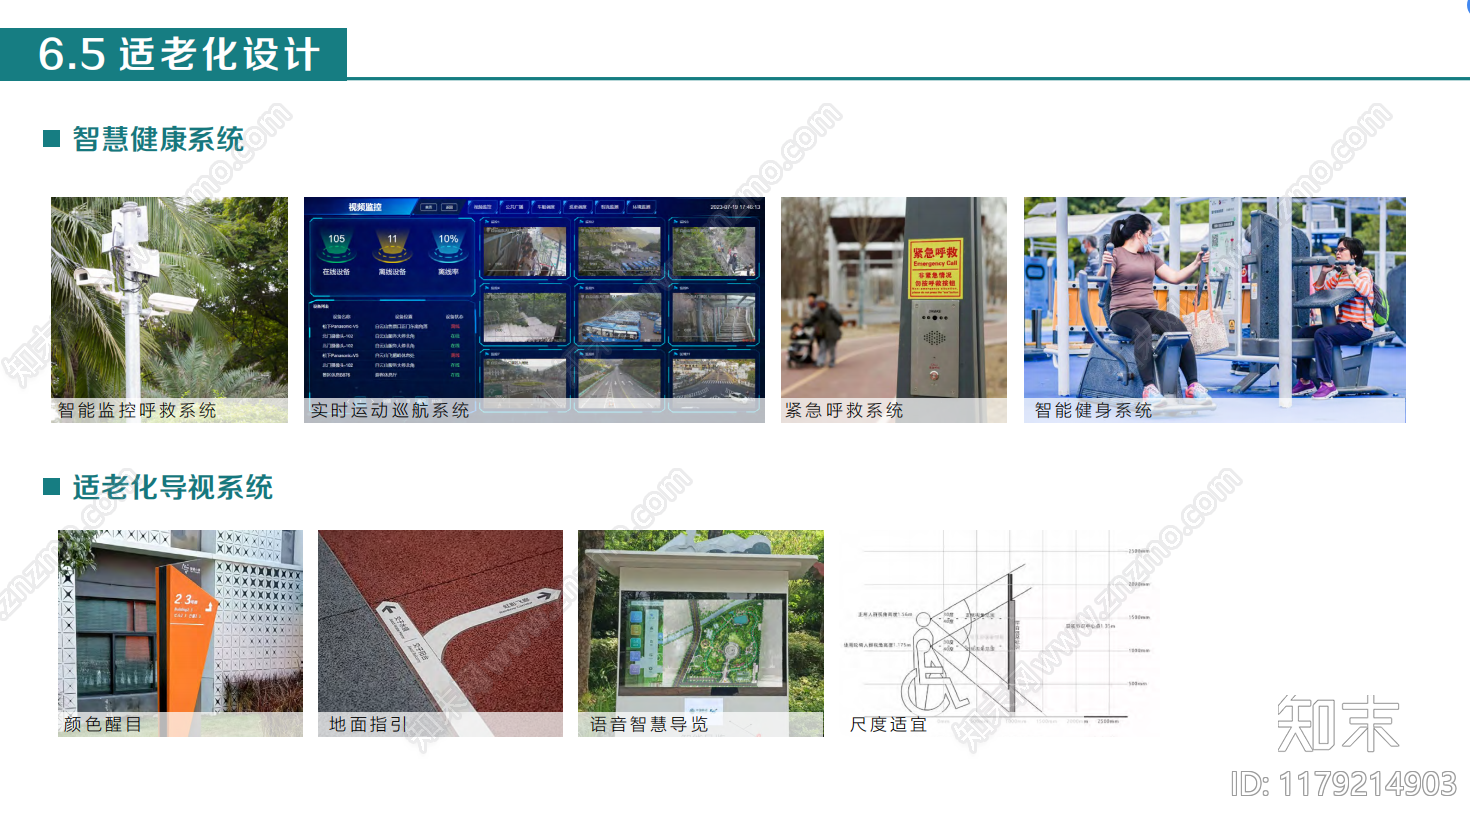Screen dimensions: 1470x823
Task: Select the '智慧健康系统' section heading
Action: pyautogui.click(x=158, y=139)
